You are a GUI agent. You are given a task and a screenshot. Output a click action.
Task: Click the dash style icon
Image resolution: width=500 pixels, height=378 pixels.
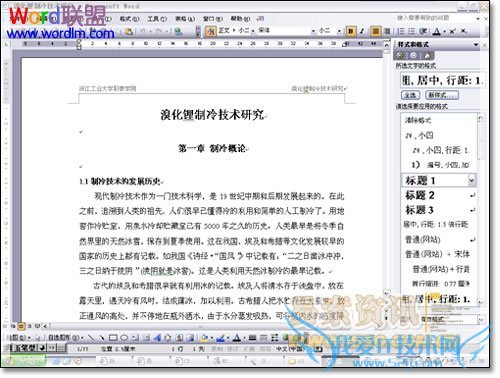(x=263, y=338)
